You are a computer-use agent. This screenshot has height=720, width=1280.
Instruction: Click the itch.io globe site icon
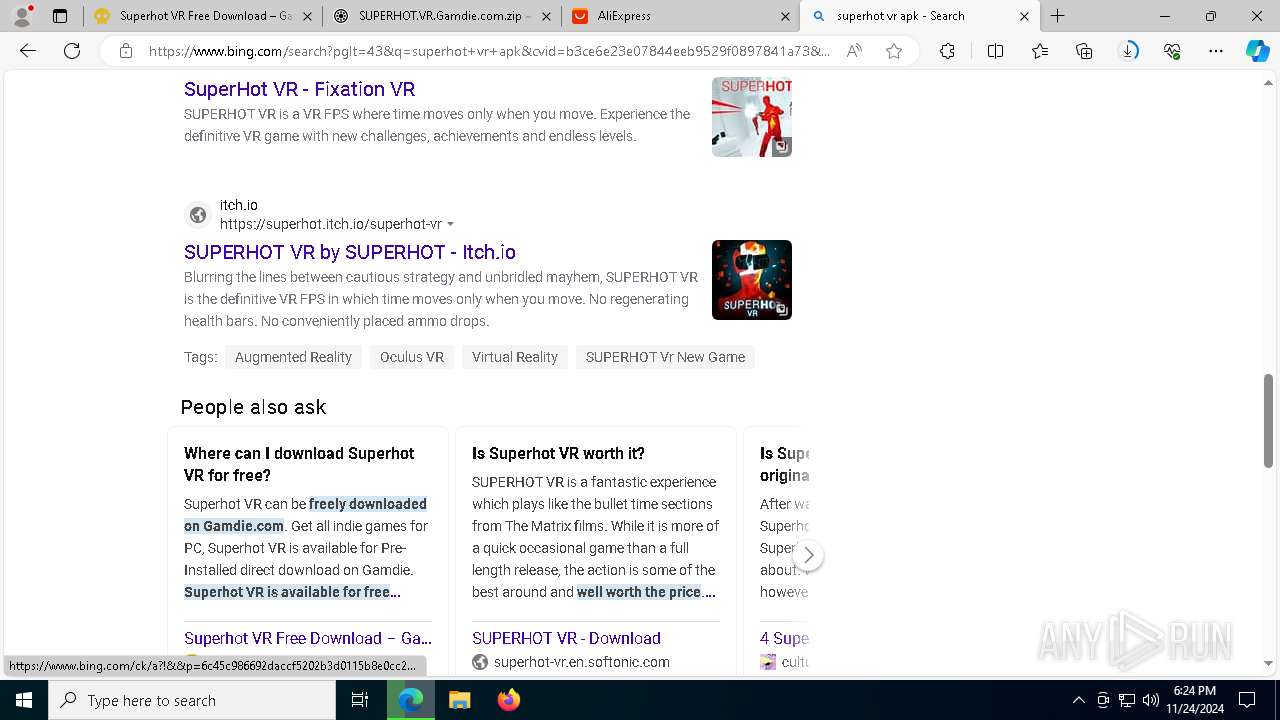(198, 215)
